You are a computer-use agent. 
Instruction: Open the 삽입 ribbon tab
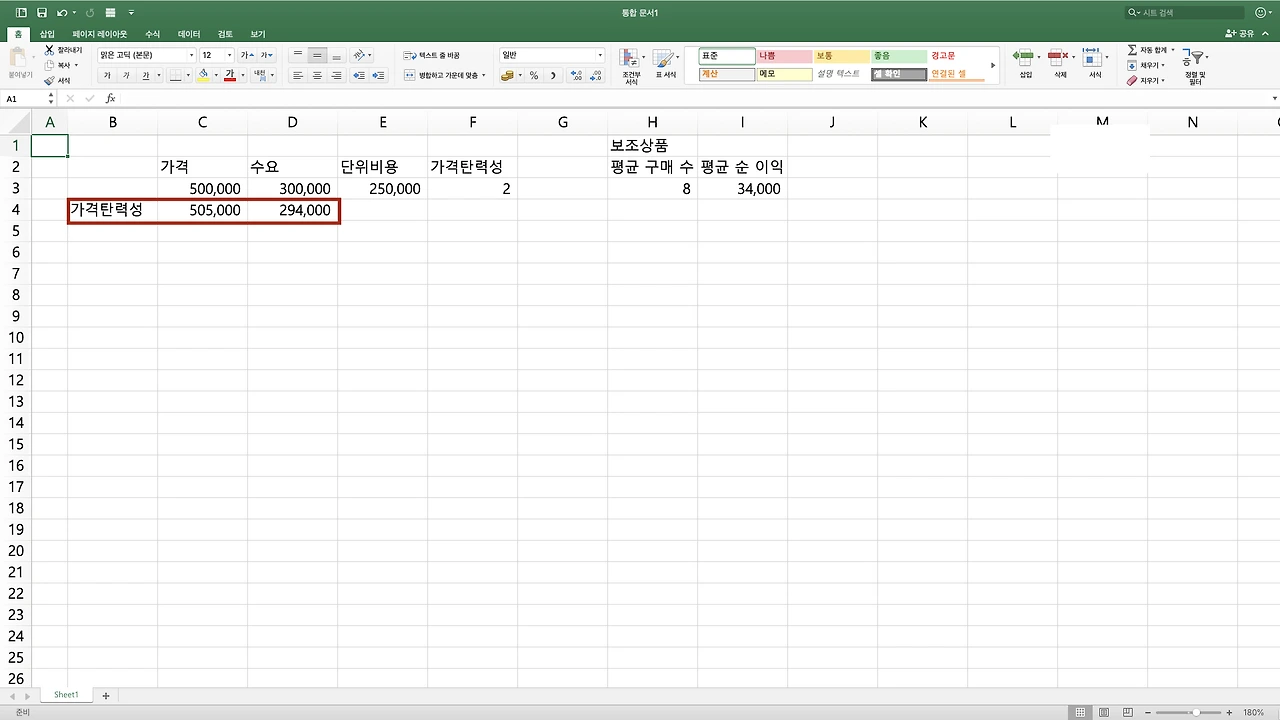(x=47, y=34)
